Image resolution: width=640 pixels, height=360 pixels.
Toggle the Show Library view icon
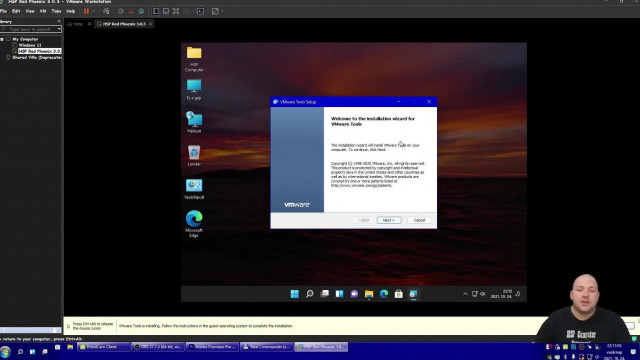tap(156, 11)
